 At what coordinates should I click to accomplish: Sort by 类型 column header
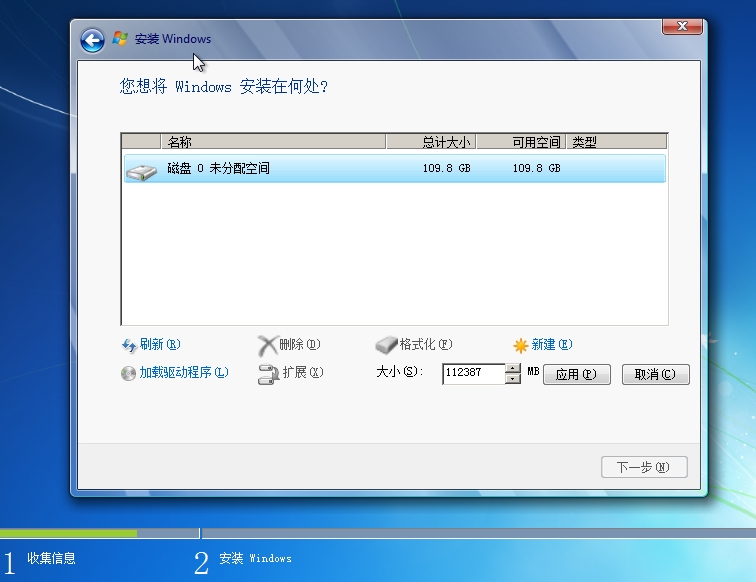pos(617,142)
